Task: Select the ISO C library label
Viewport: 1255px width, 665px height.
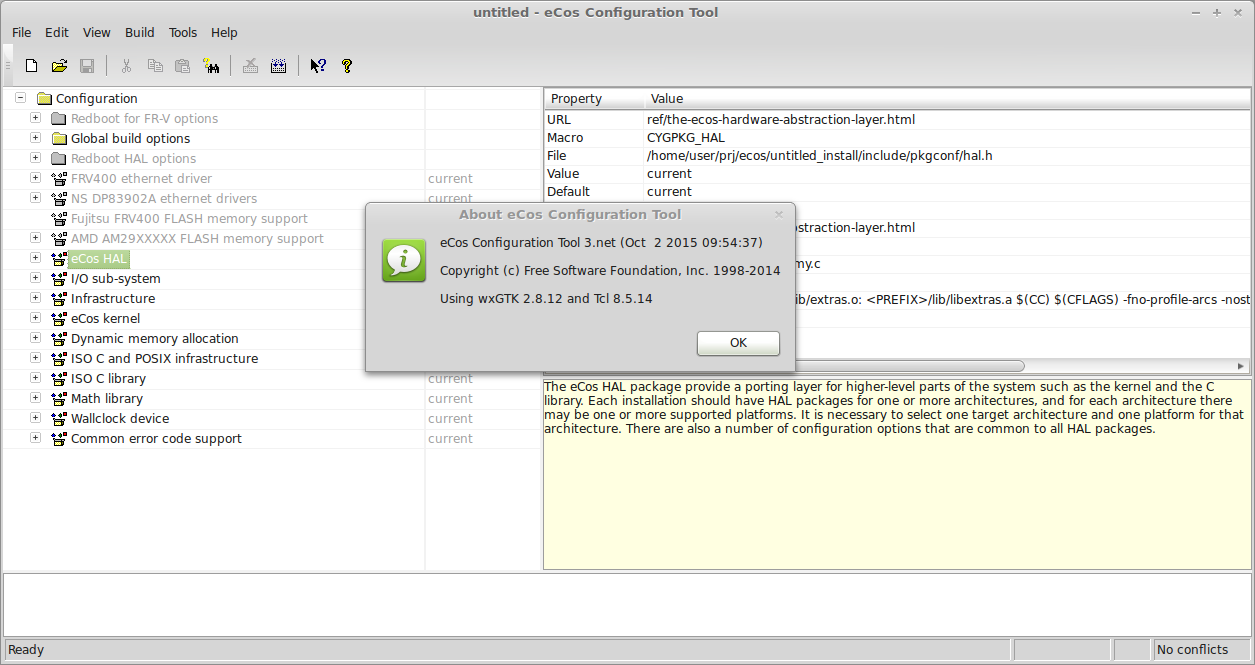Action: (x=108, y=379)
